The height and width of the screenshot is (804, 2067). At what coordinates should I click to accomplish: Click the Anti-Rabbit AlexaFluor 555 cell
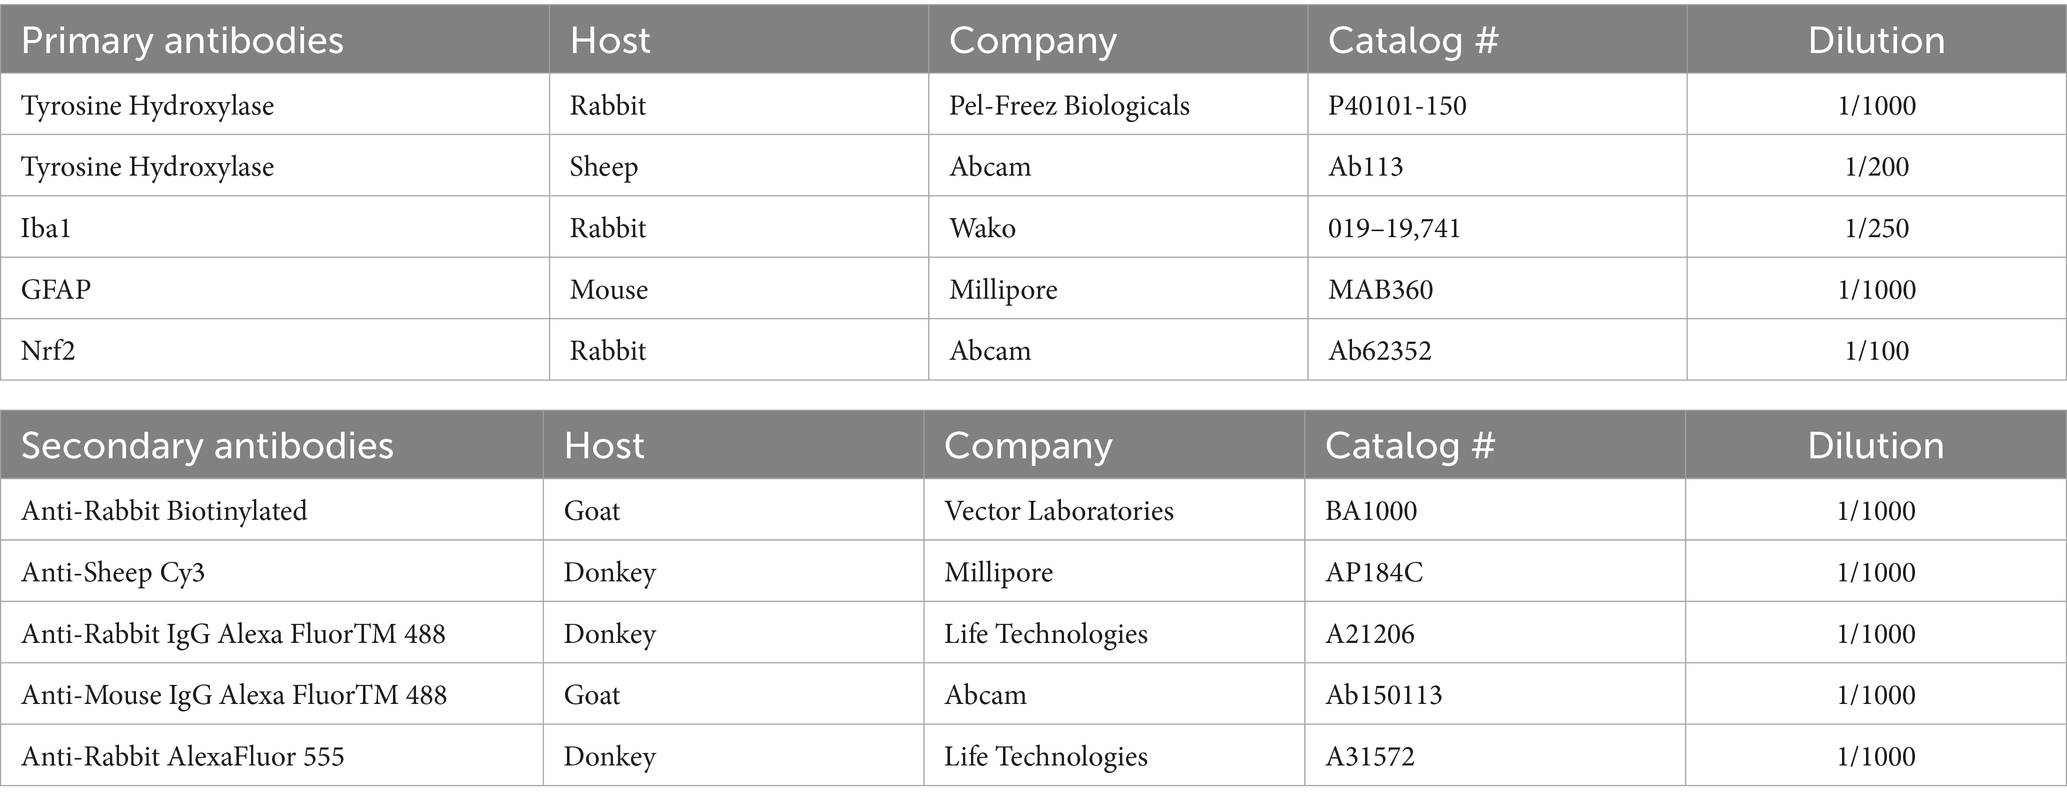183,757
